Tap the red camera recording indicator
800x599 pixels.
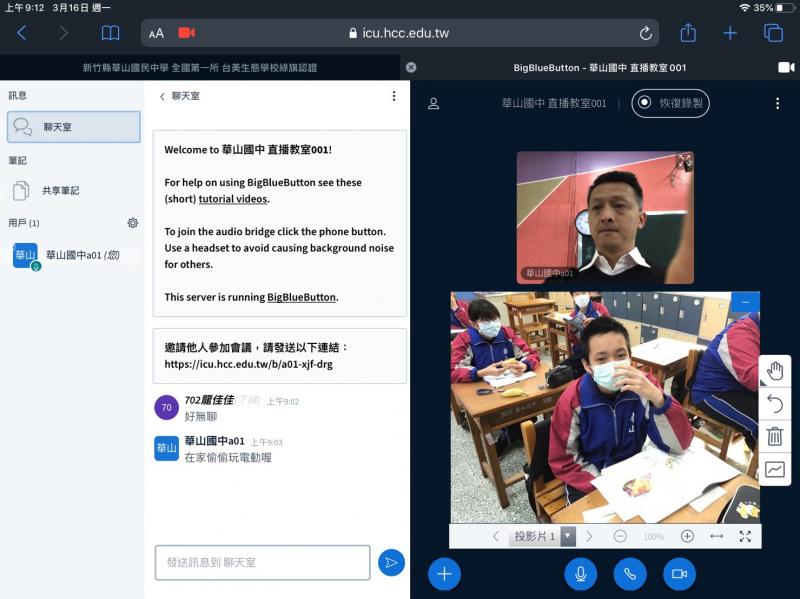pyautogui.click(x=186, y=33)
